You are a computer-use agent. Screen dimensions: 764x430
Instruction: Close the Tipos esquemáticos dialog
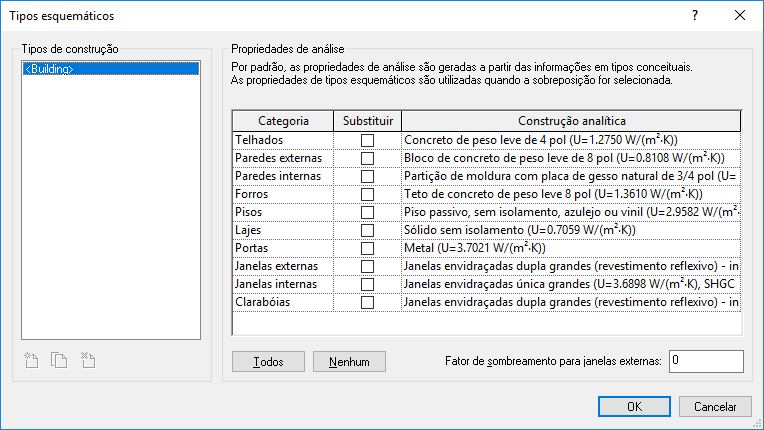pyautogui.click(x=740, y=15)
